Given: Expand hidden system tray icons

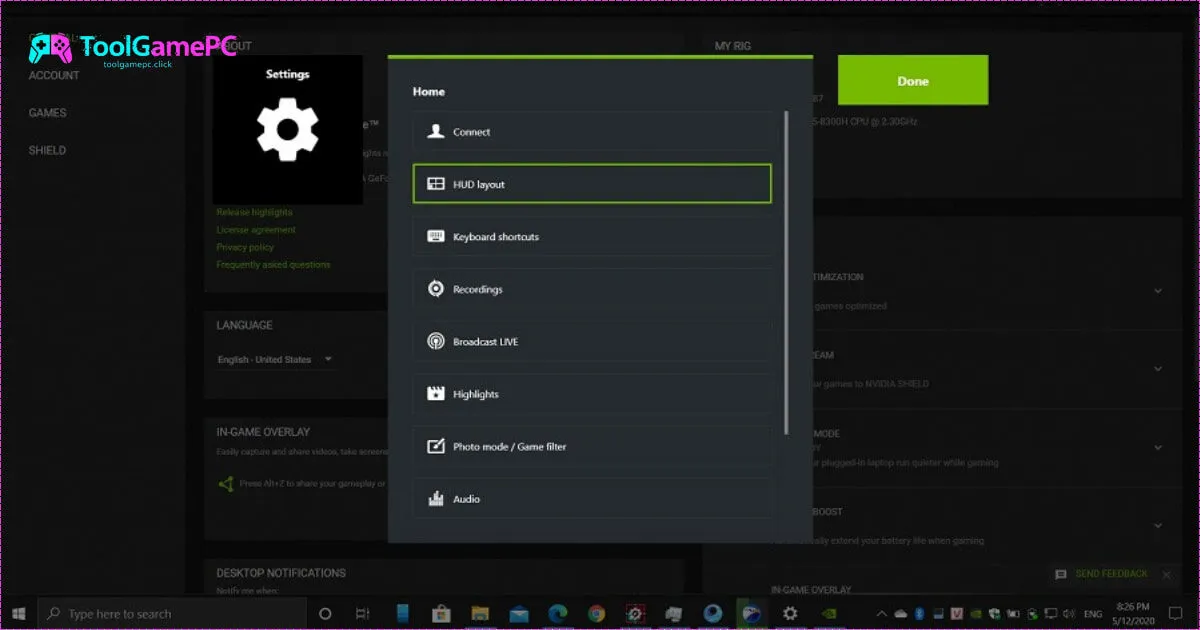Looking at the screenshot, I should 881,613.
